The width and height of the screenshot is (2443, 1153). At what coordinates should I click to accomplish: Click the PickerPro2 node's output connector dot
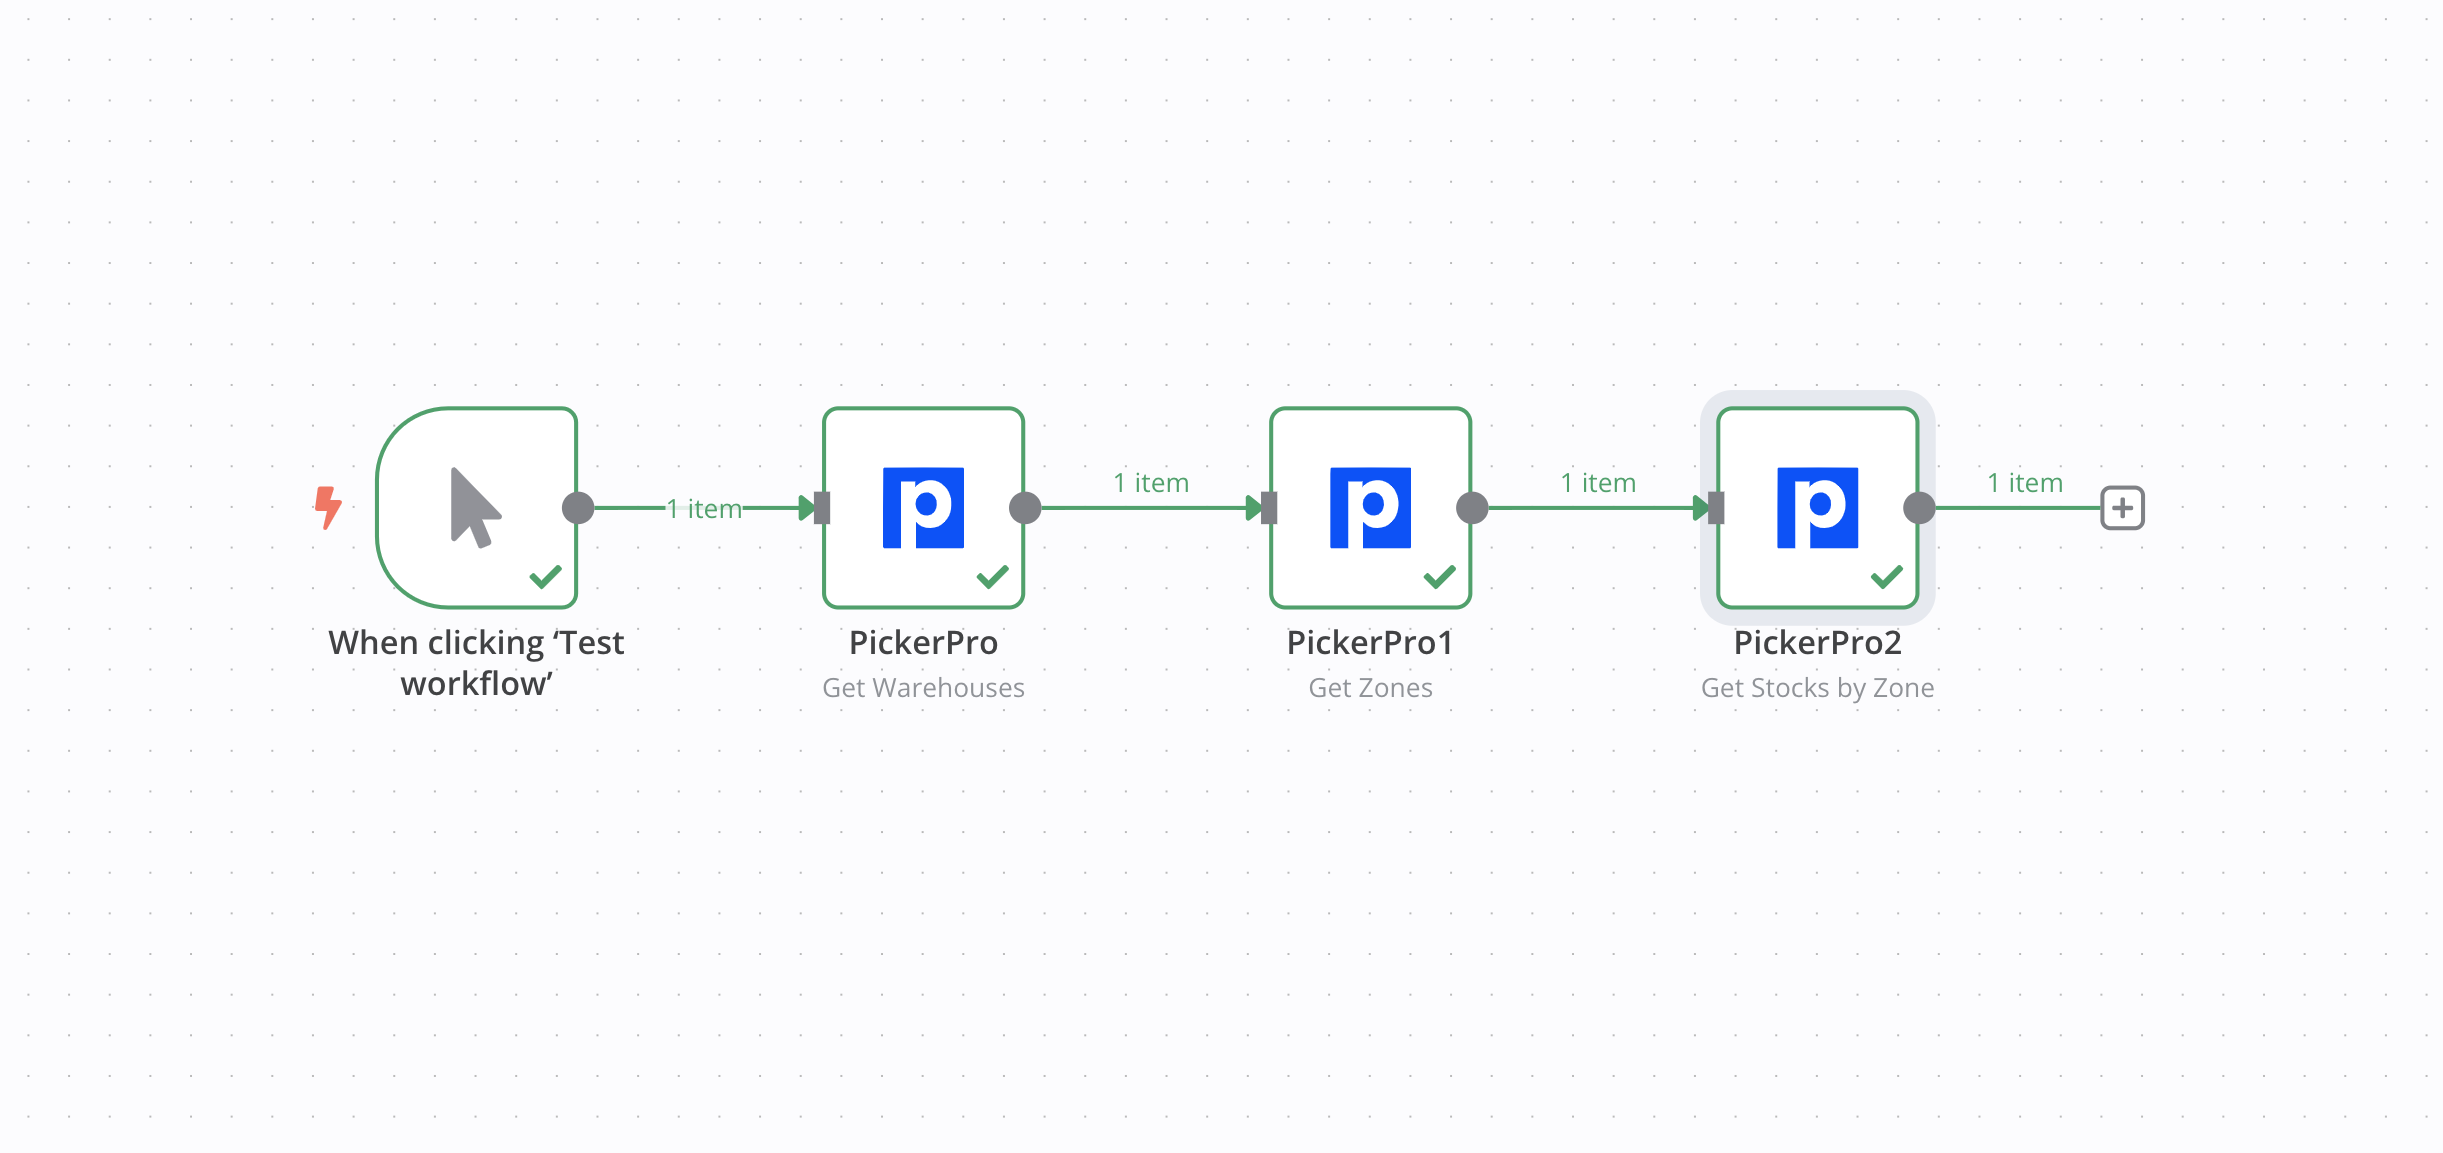coord(1919,508)
